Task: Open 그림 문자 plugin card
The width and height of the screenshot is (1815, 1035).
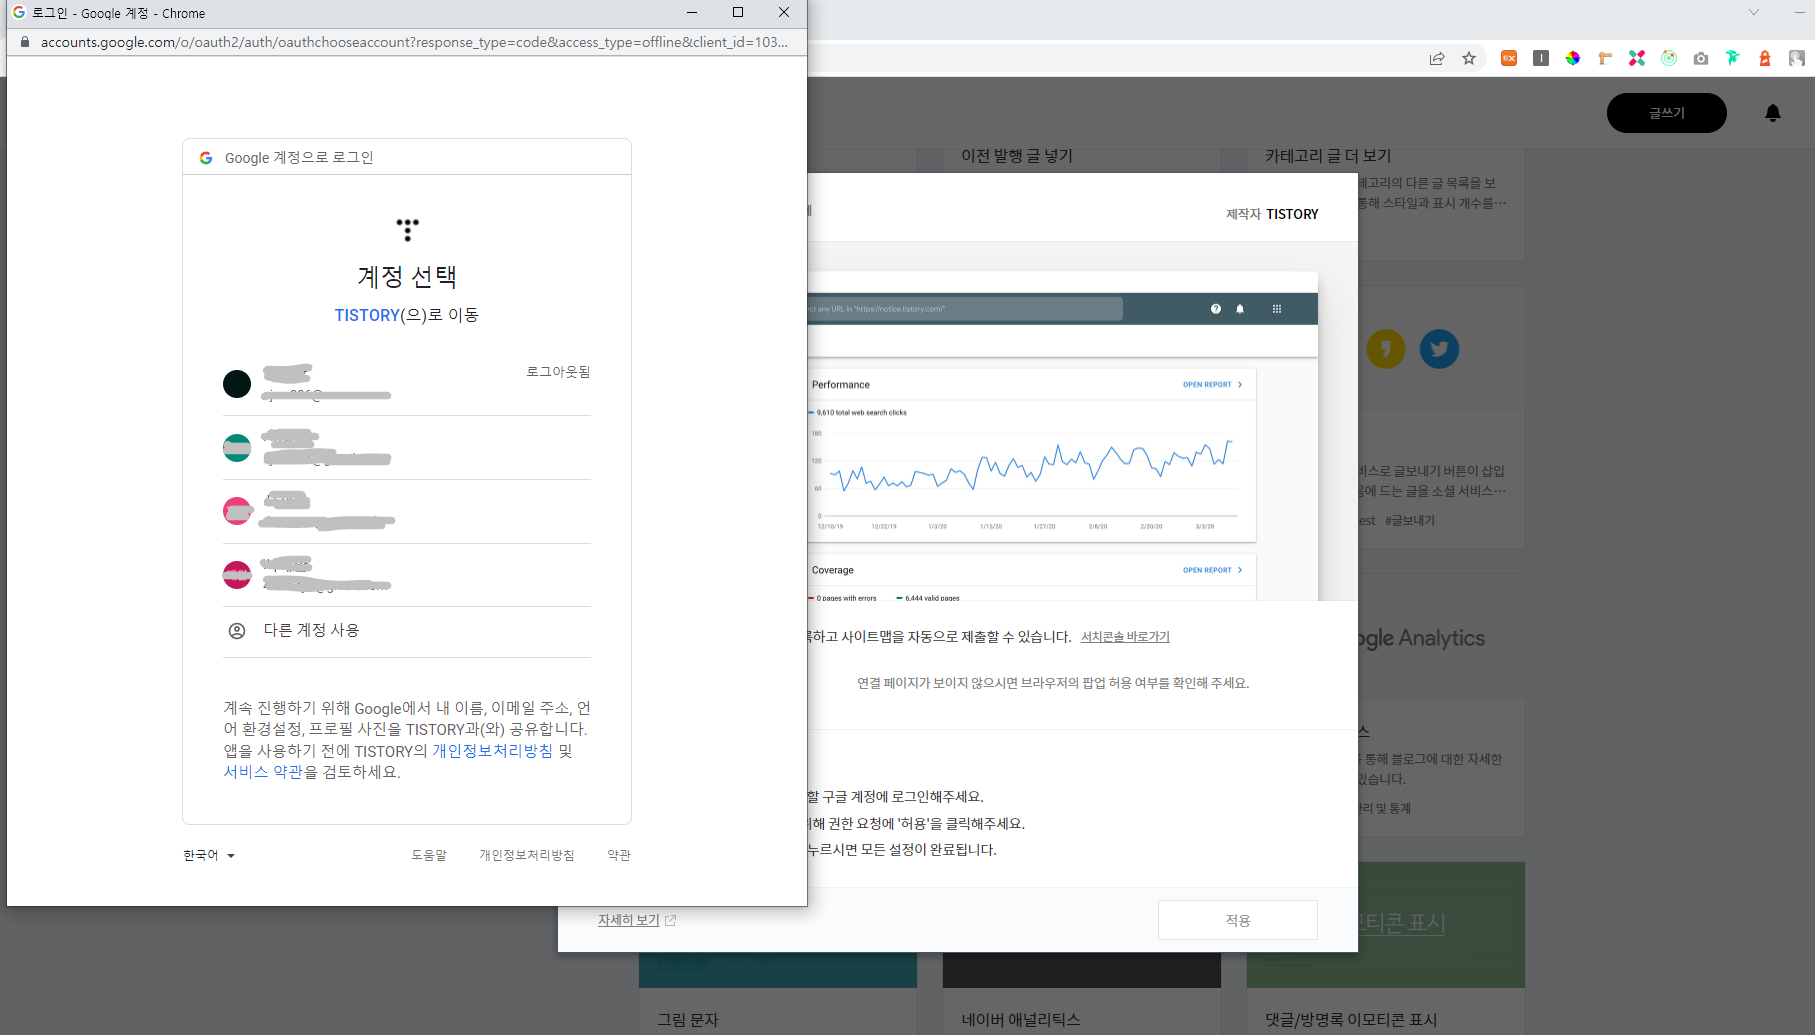Action: [688, 1020]
